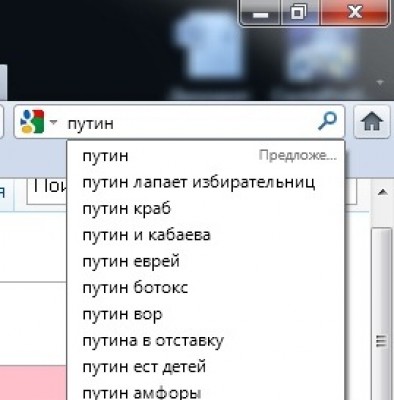Open the browser Home button
This screenshot has height=400, width=394.
pos(372,121)
